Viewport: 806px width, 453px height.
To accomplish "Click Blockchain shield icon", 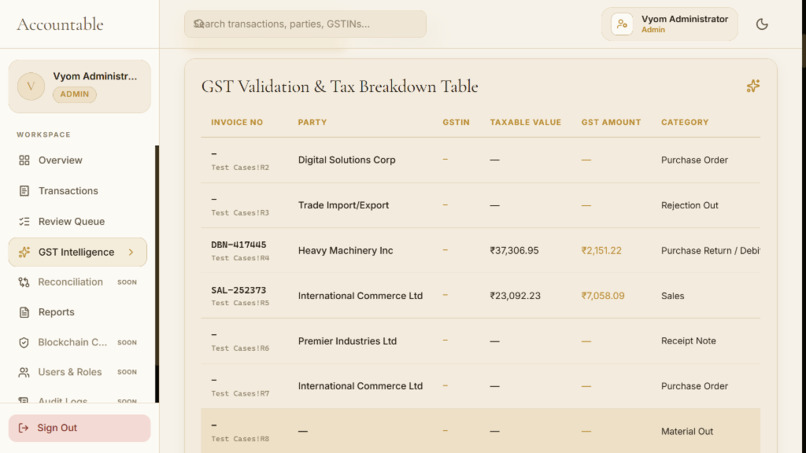I will [x=24, y=342].
